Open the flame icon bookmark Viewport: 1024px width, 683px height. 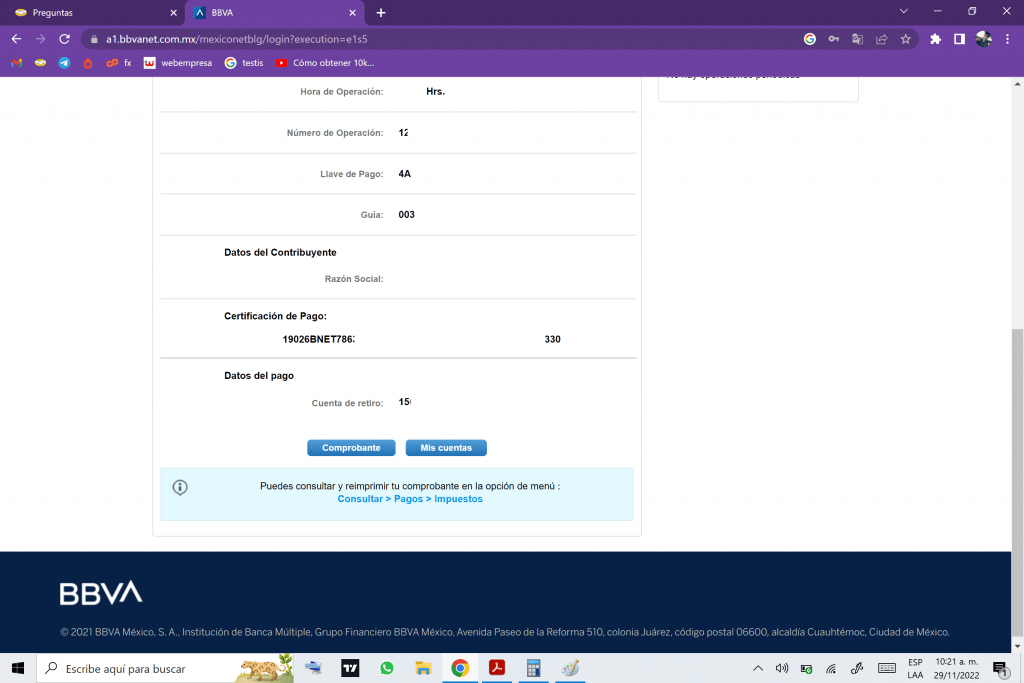pyautogui.click(x=88, y=63)
